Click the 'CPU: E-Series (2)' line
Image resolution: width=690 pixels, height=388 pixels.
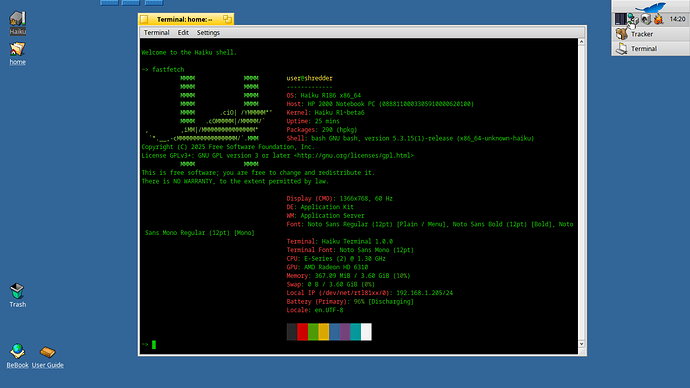336,259
